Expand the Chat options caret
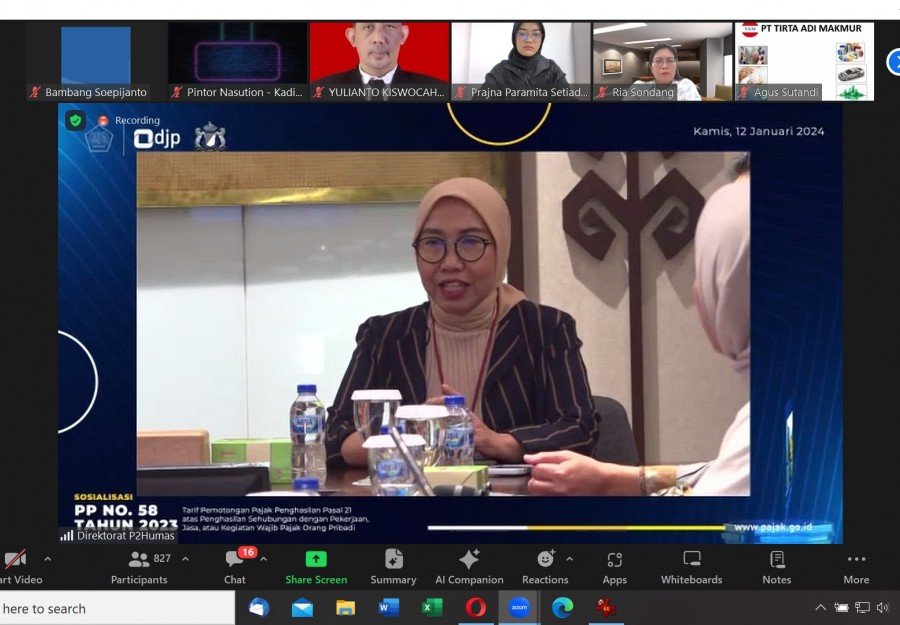The width and height of the screenshot is (900, 625). pyautogui.click(x=263, y=559)
